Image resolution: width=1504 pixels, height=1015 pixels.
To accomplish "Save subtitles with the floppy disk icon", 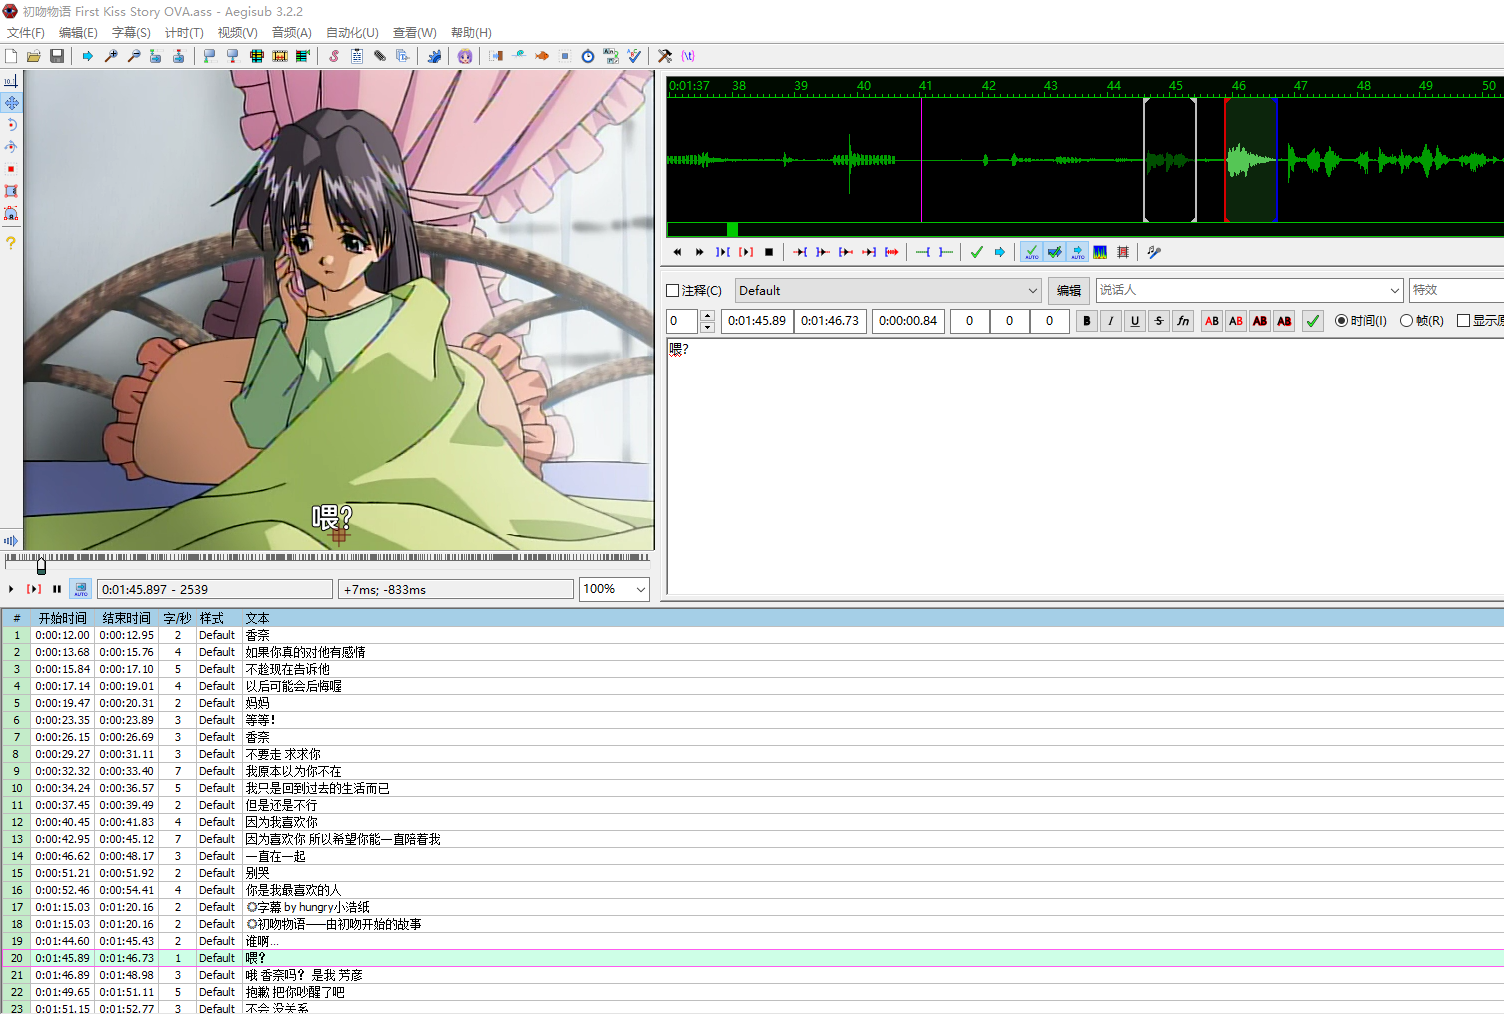I will (57, 56).
